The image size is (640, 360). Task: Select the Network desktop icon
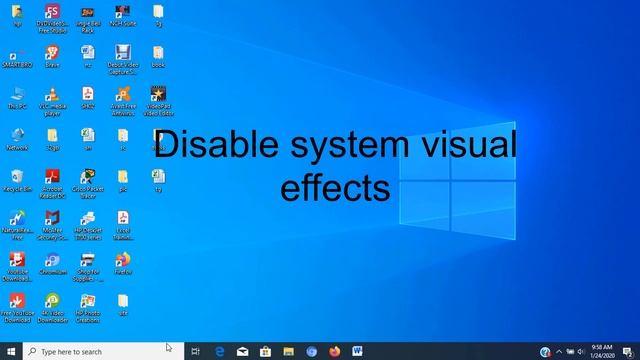(x=17, y=140)
